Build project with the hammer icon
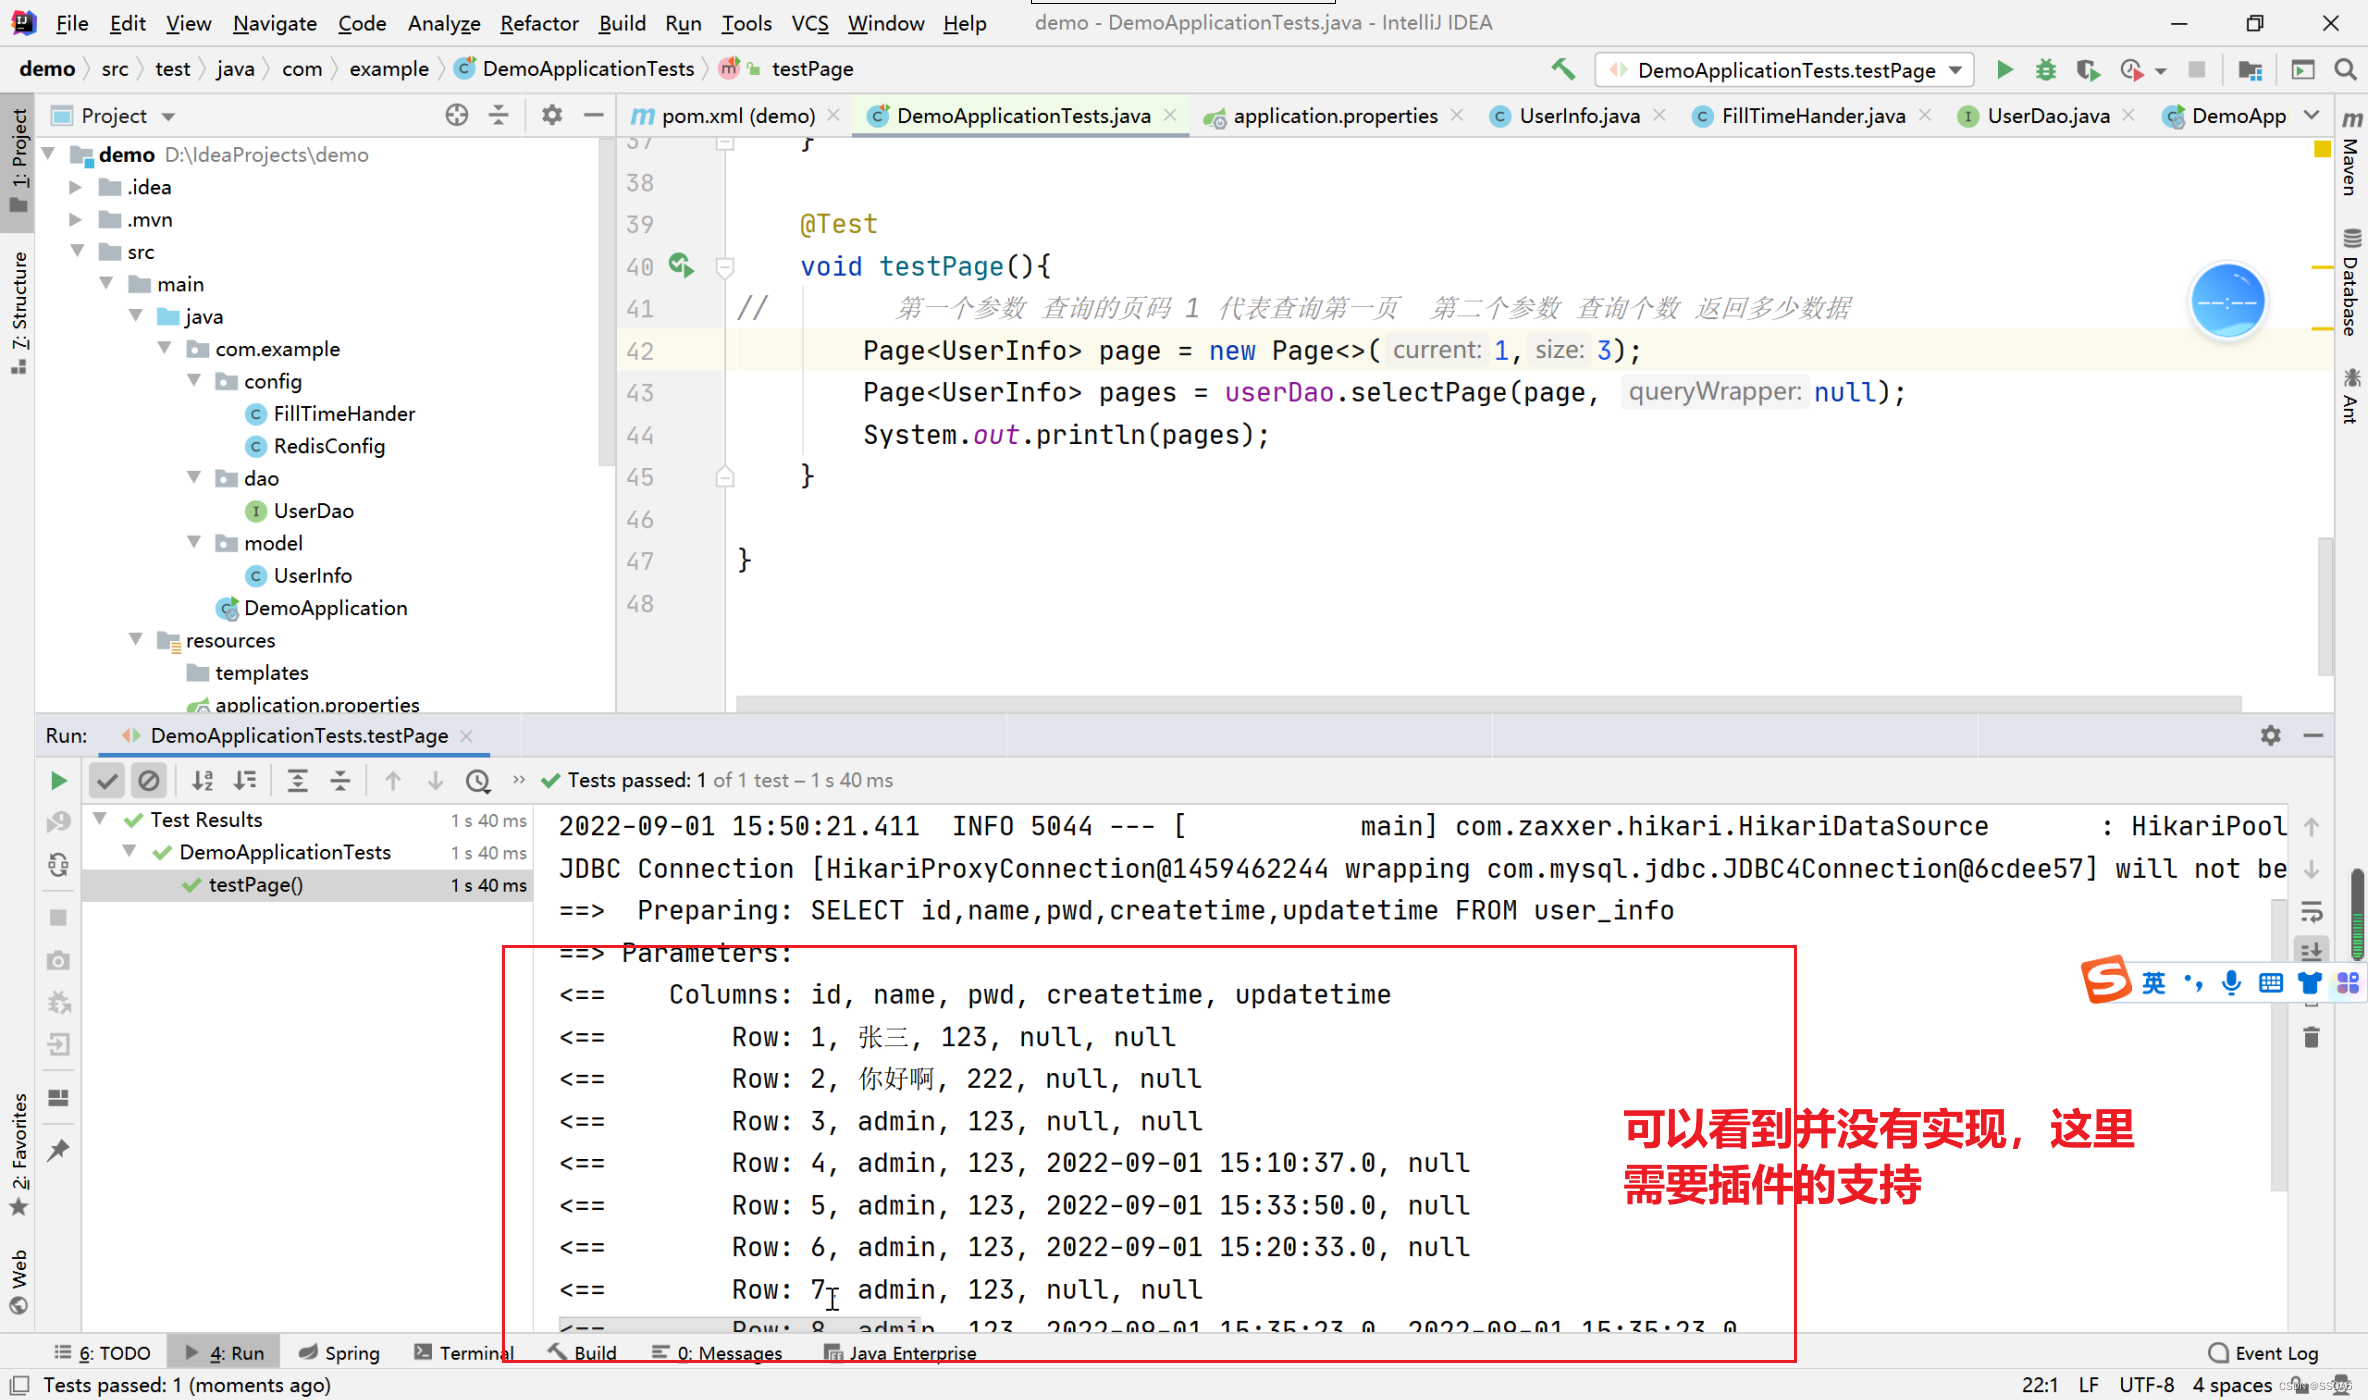Viewport: 2368px width, 1400px height. (1563, 69)
